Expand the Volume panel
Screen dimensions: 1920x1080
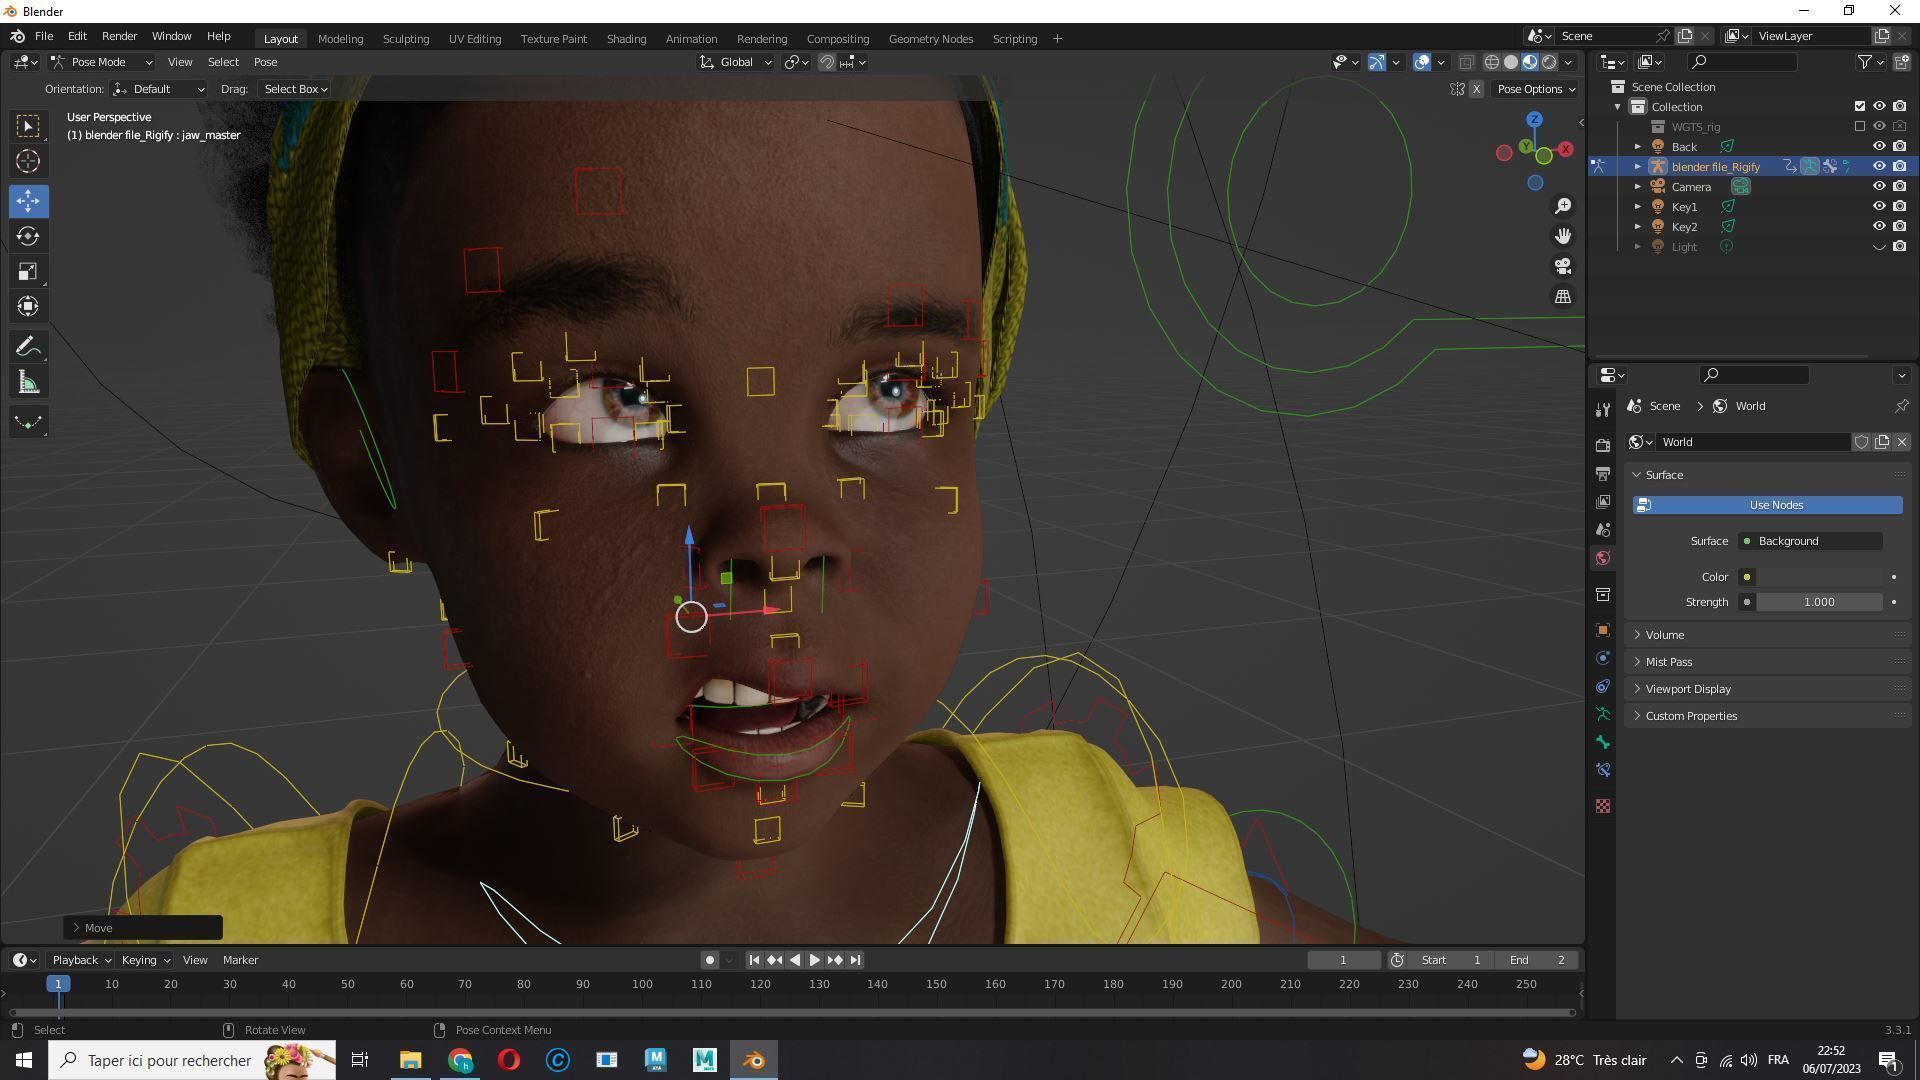coord(1665,635)
